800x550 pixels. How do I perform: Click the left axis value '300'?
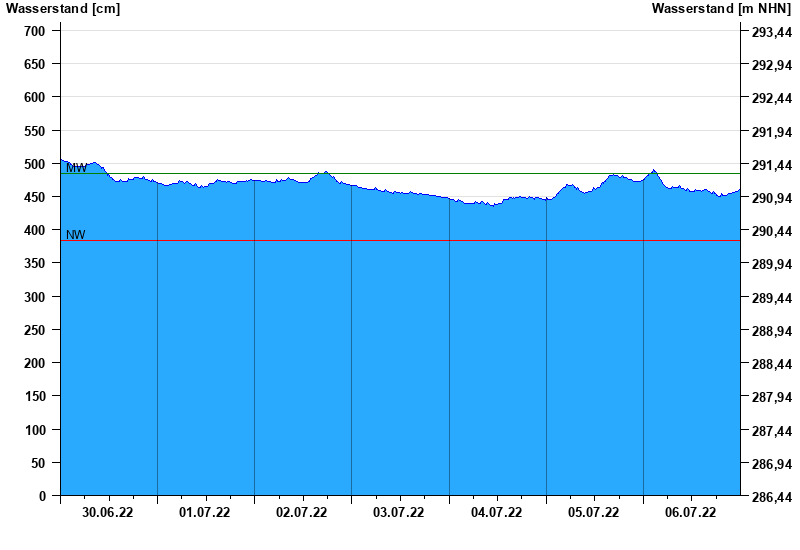(x=35, y=297)
